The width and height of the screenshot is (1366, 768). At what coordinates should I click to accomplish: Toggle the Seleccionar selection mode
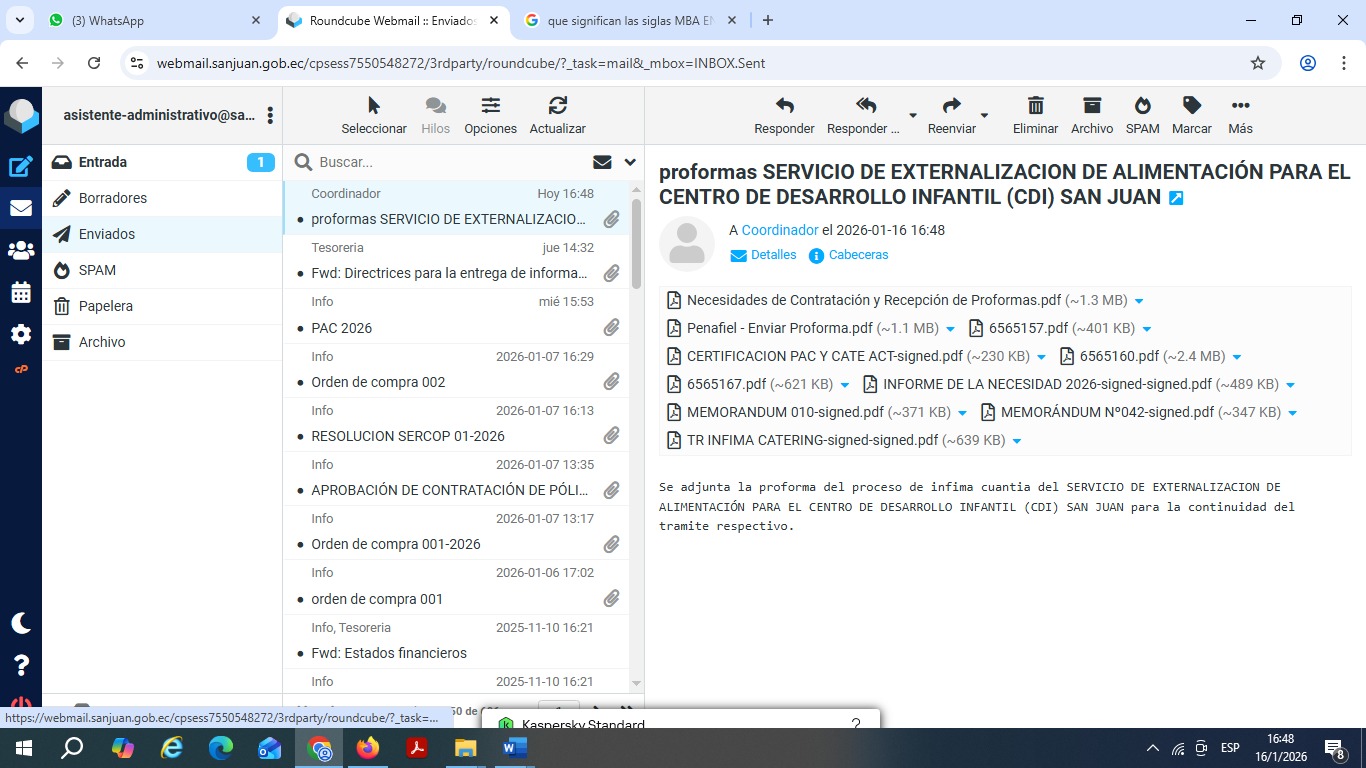pos(374,106)
